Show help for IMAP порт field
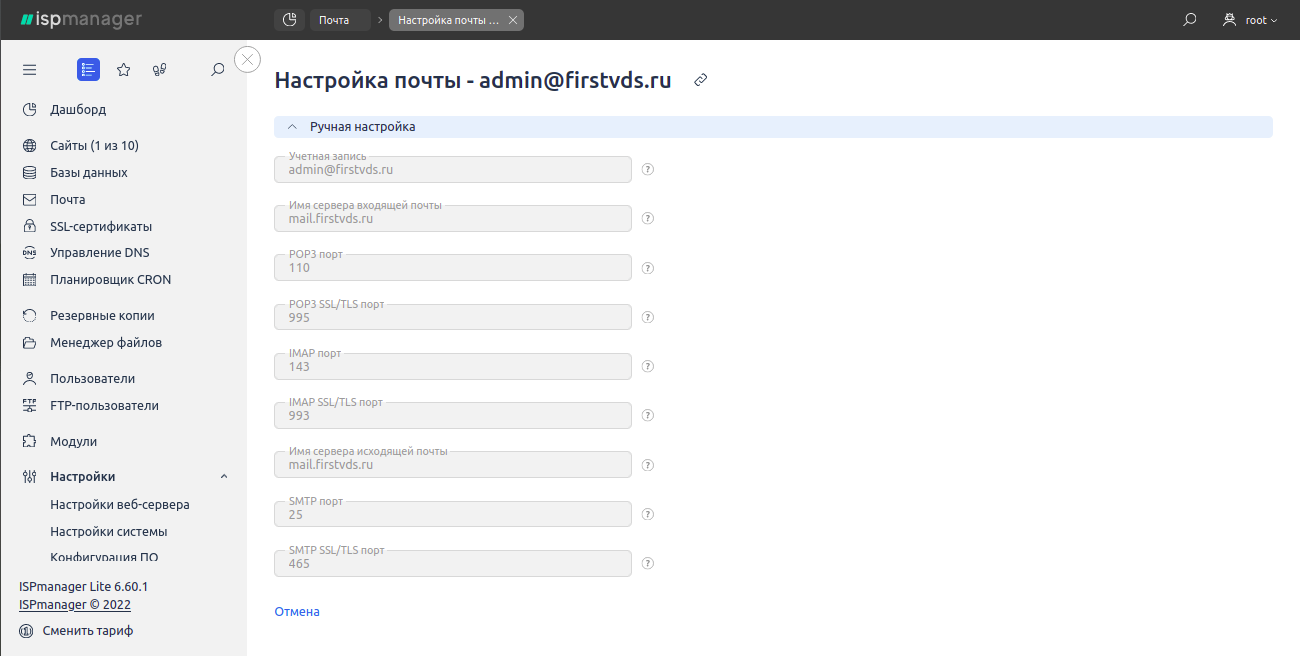The height and width of the screenshot is (656, 1300). (648, 367)
